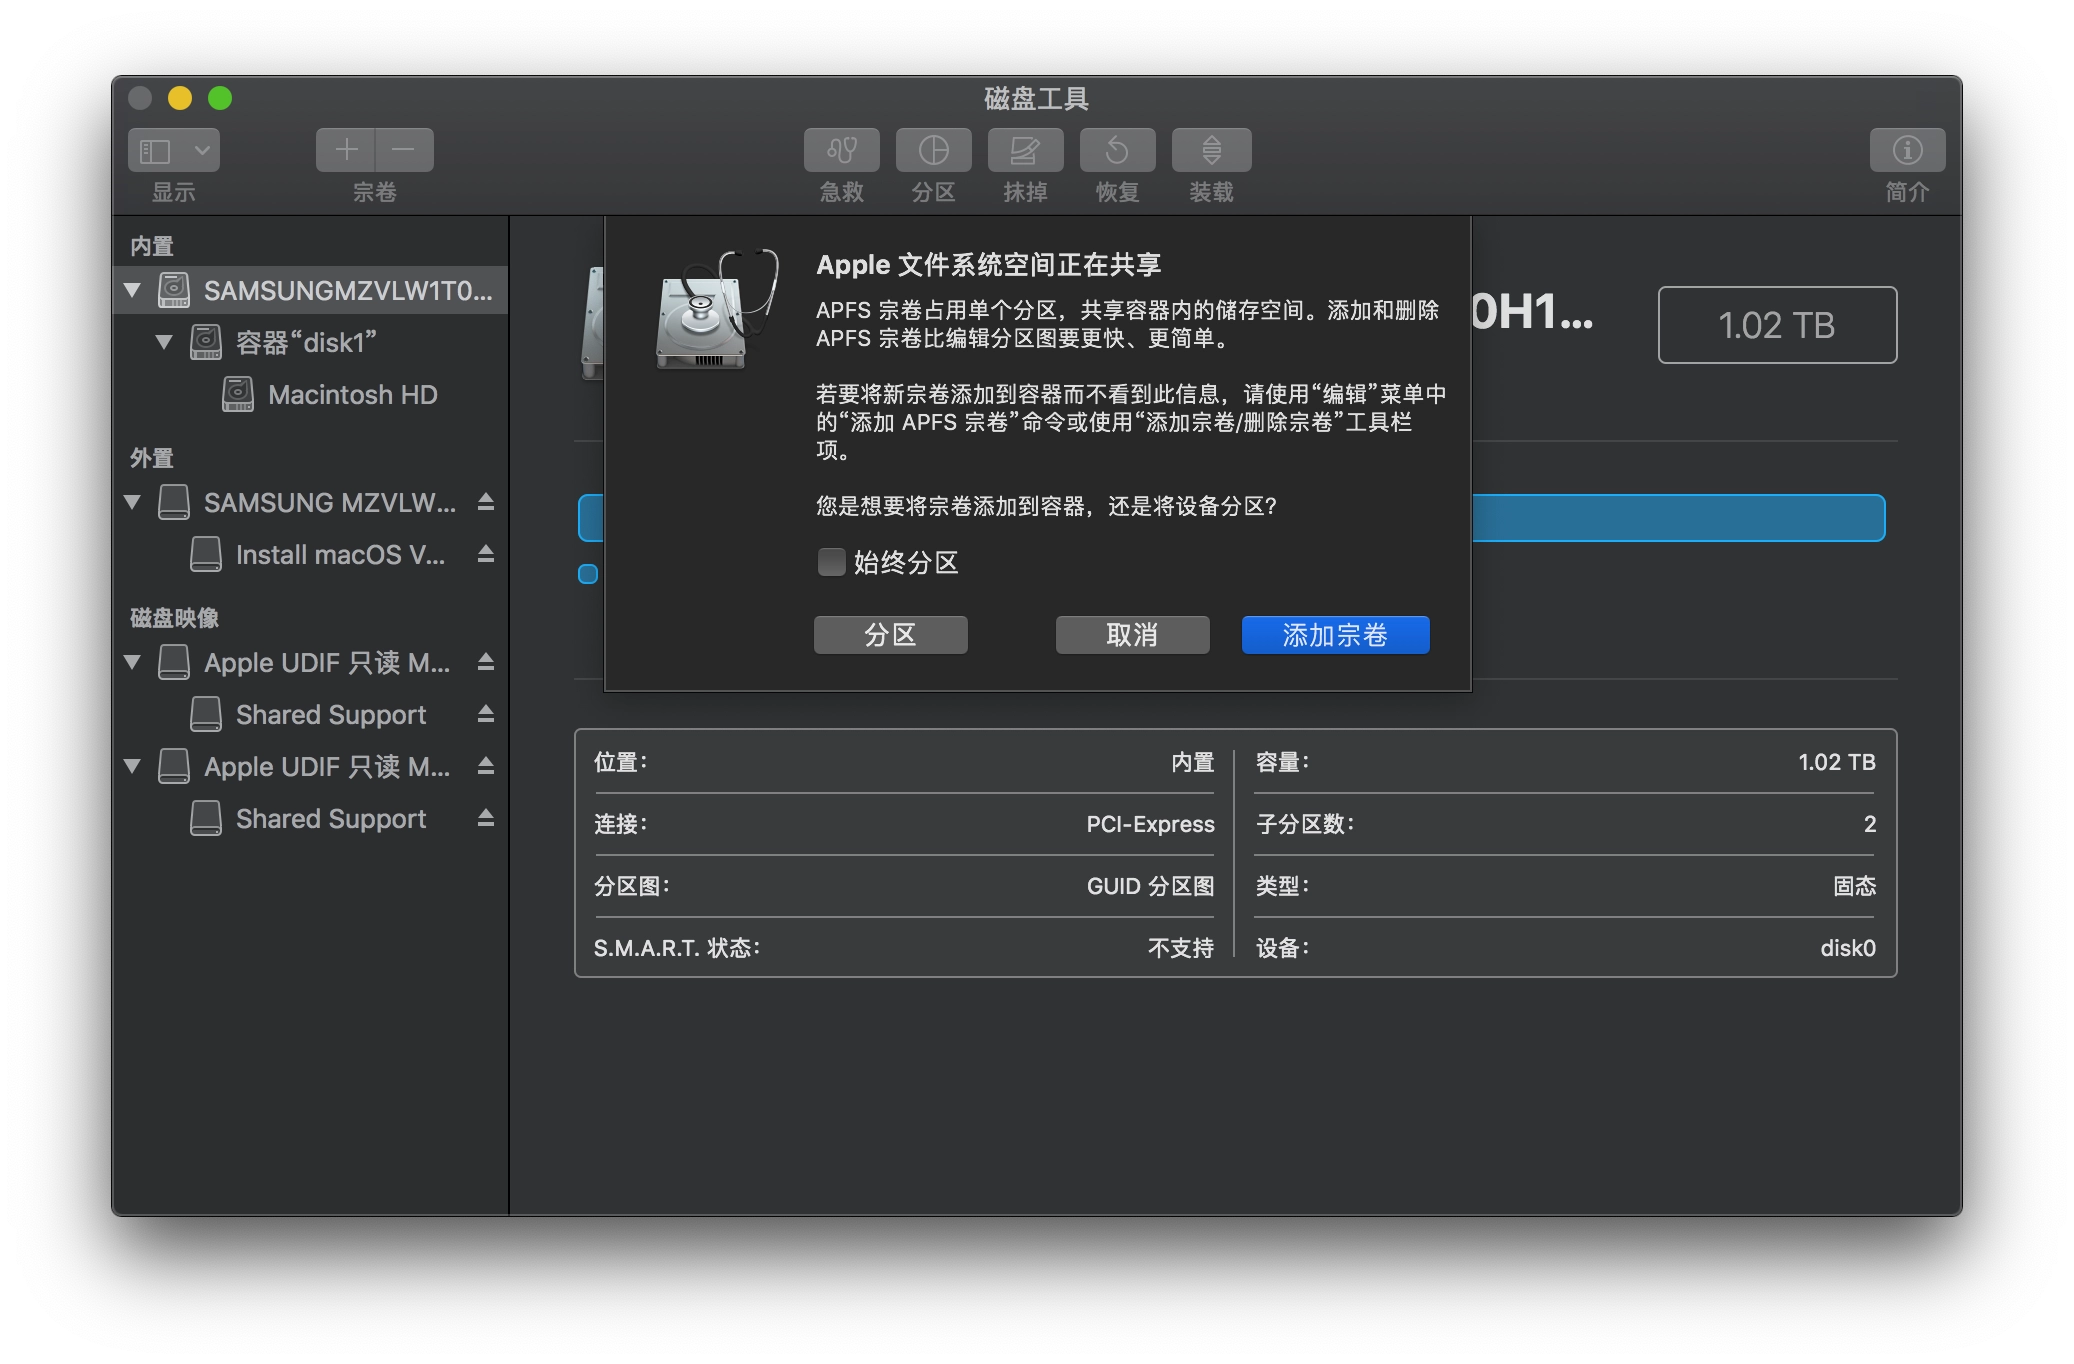
Task: Eject the Install macOS volume
Action: 486,555
